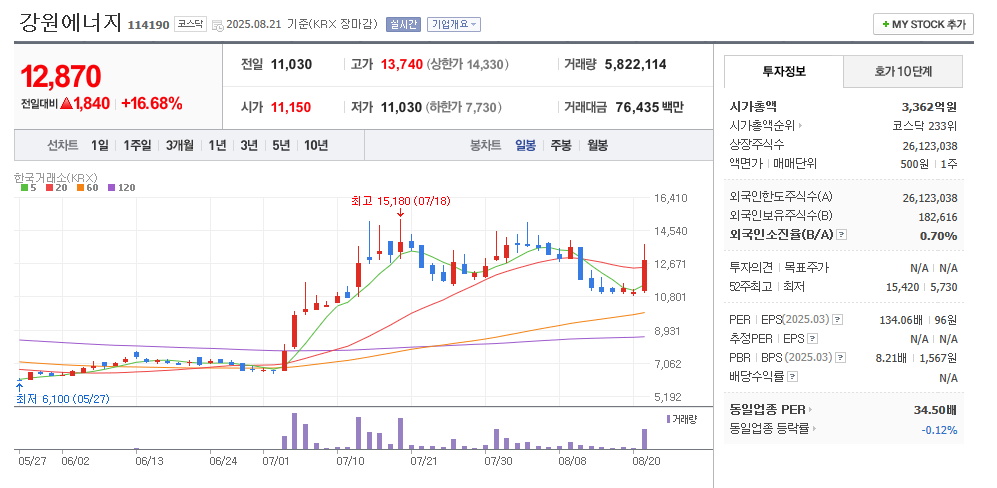Click the 거래량 value 5,822,114
The image size is (997, 488).
[x=636, y=64]
